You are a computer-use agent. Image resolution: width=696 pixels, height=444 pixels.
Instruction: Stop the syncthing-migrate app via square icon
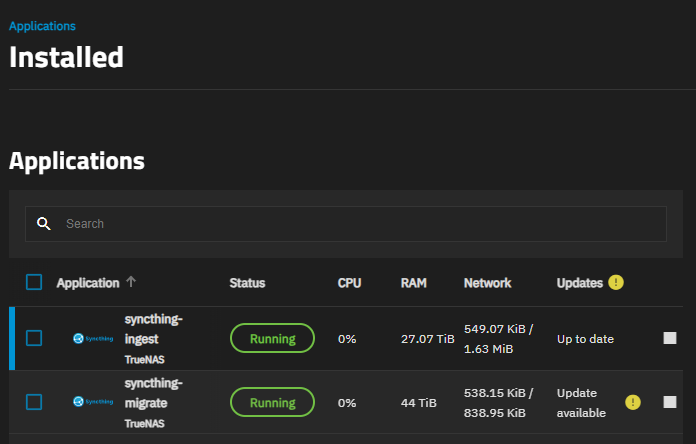click(670, 402)
